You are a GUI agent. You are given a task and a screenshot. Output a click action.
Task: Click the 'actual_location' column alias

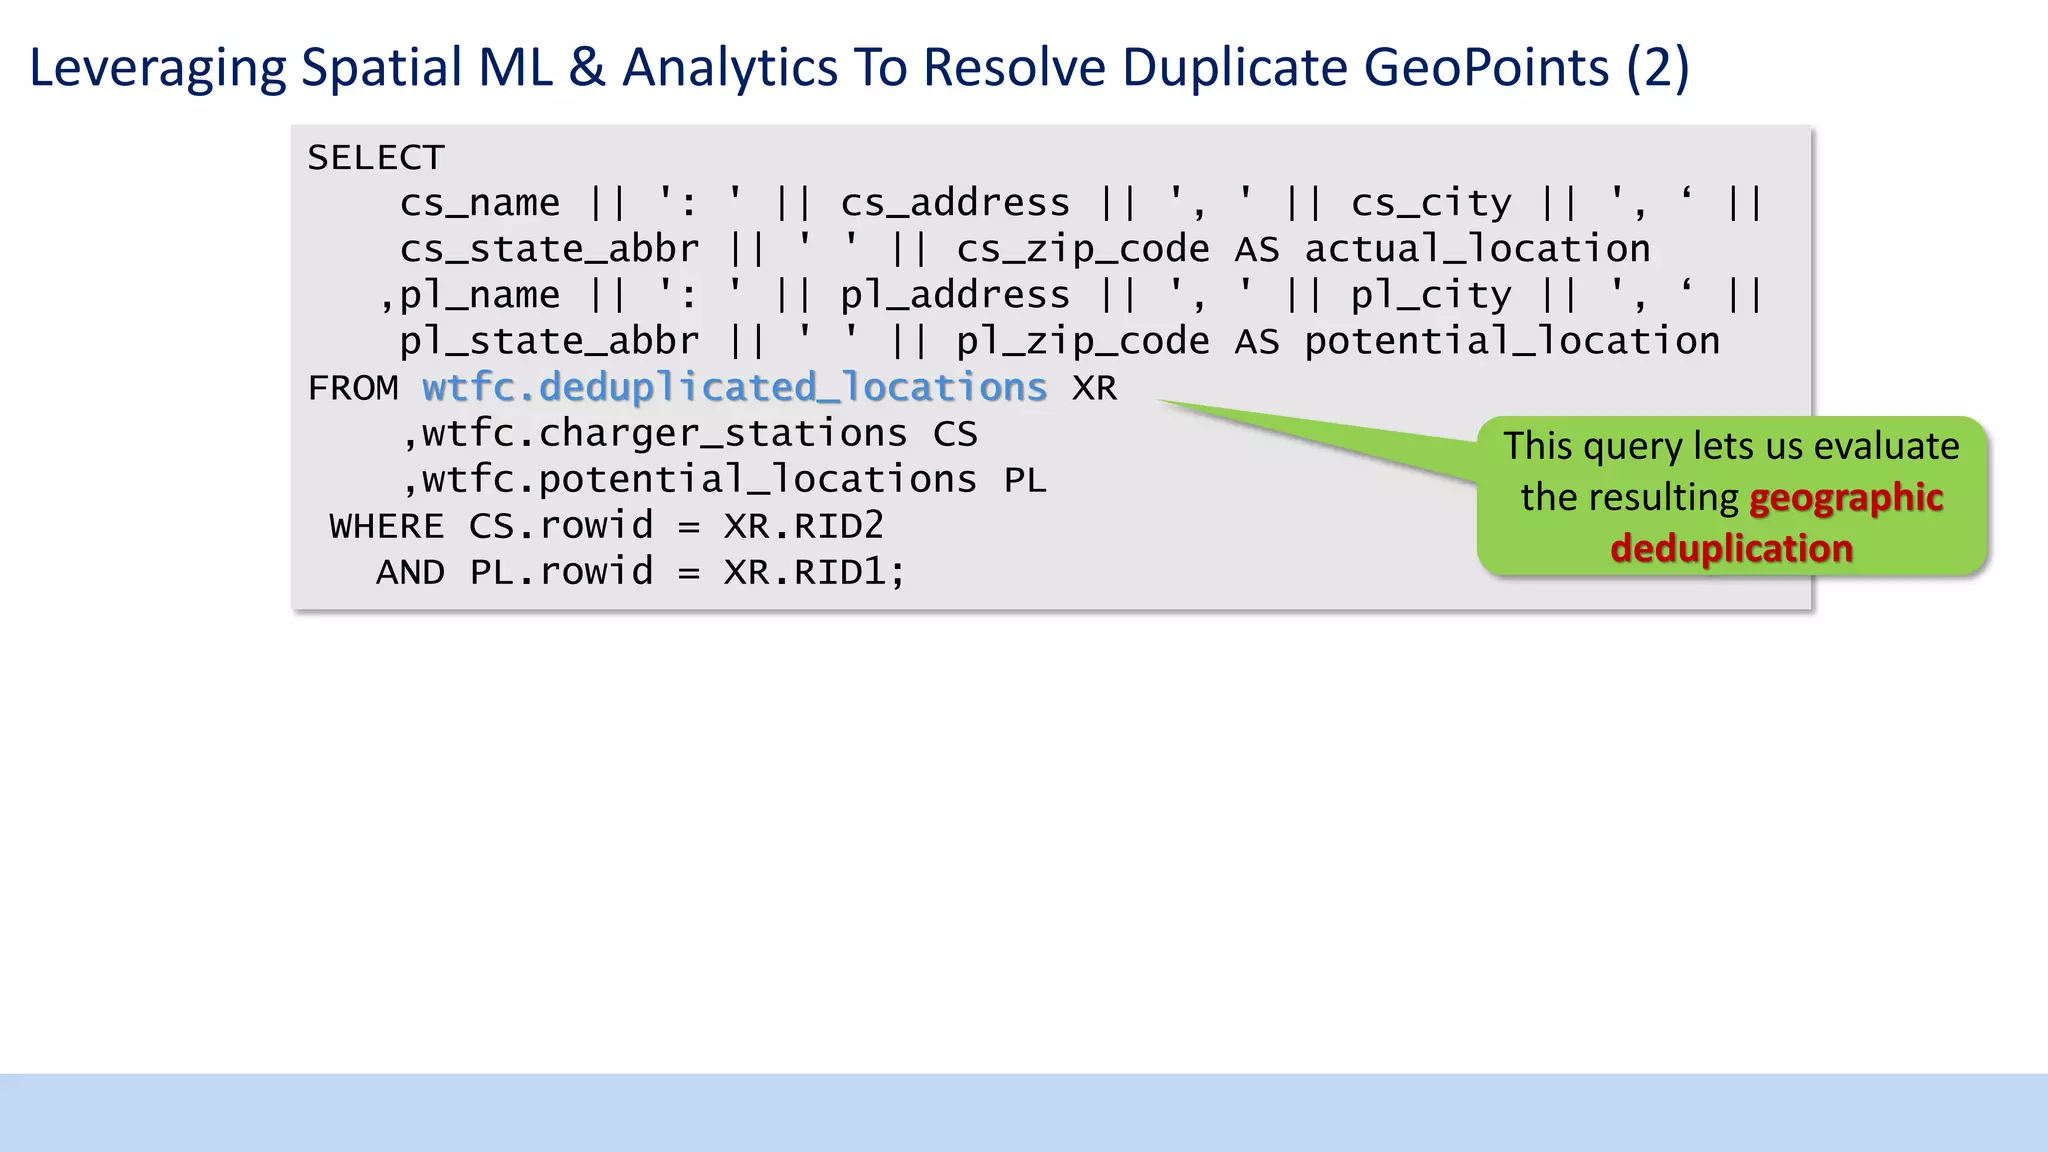click(x=1477, y=249)
